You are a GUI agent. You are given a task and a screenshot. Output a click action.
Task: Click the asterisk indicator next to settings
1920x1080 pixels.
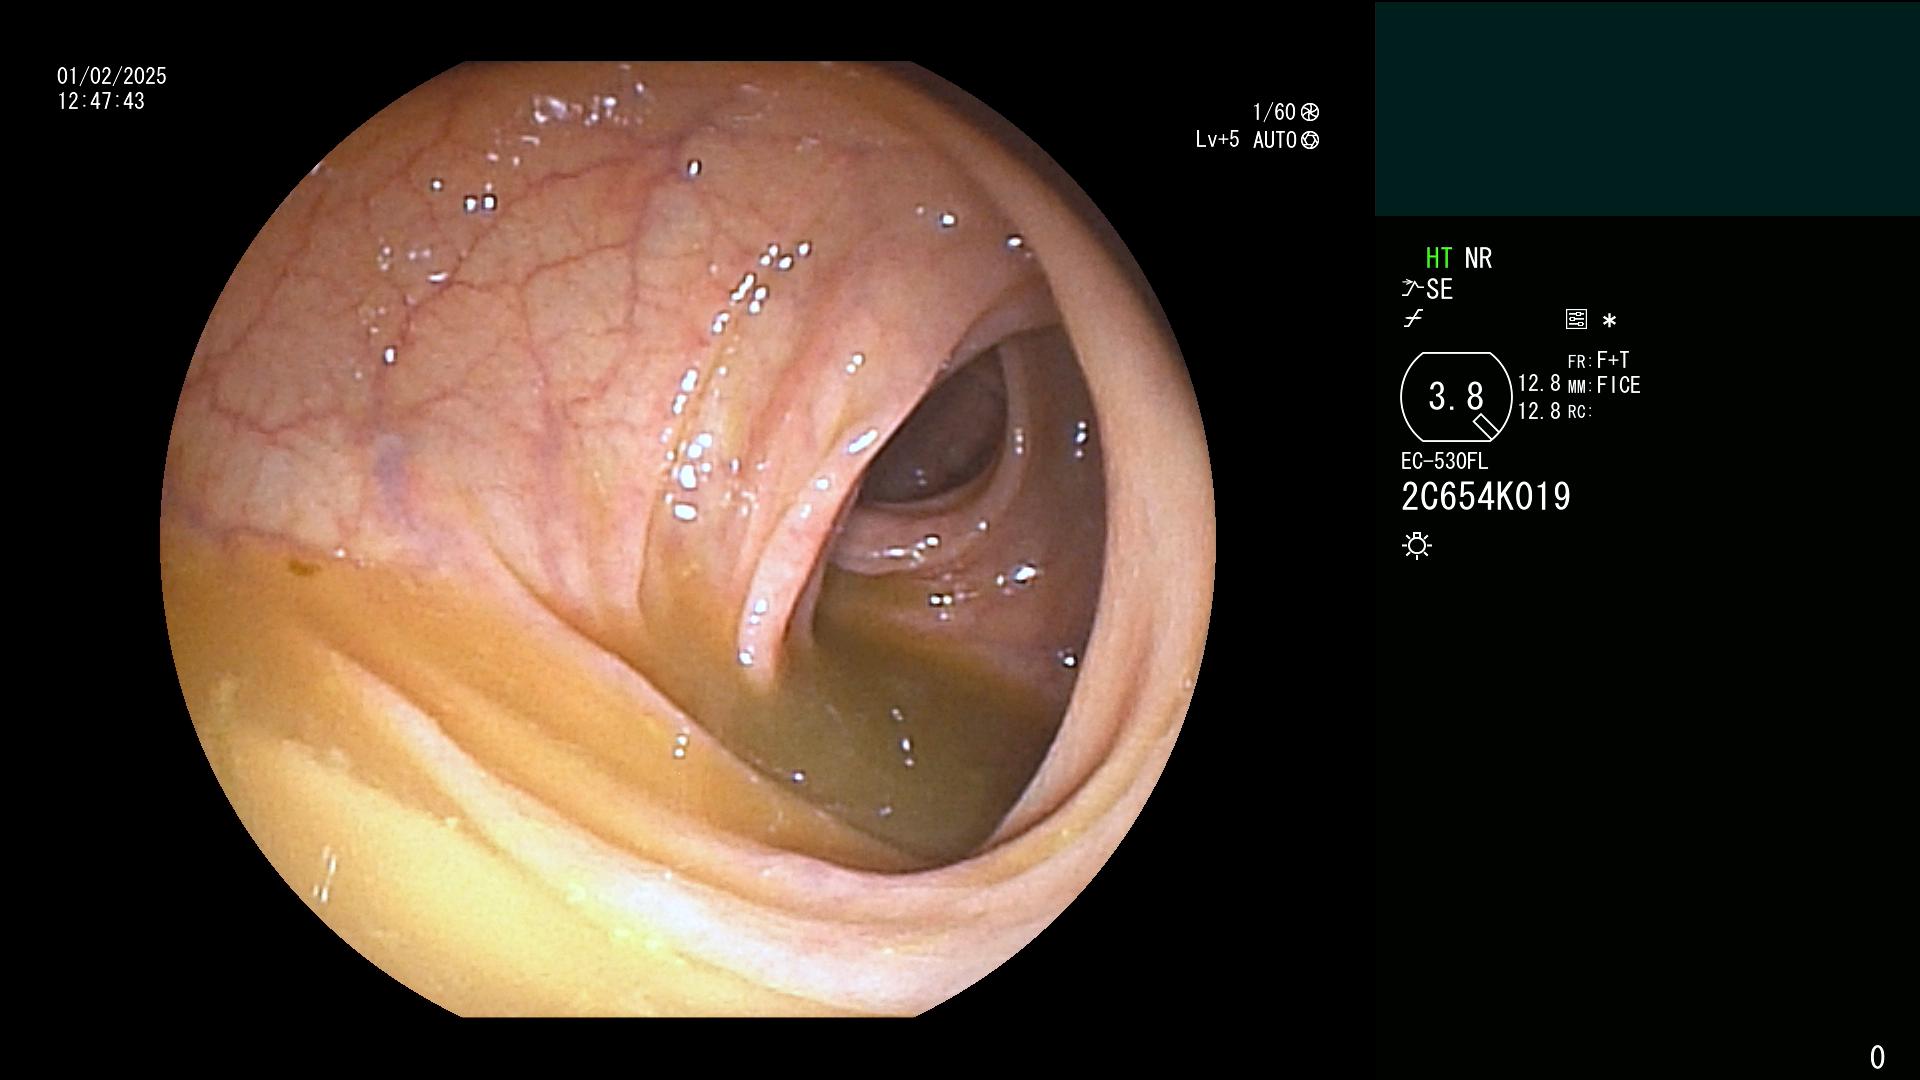(1609, 321)
